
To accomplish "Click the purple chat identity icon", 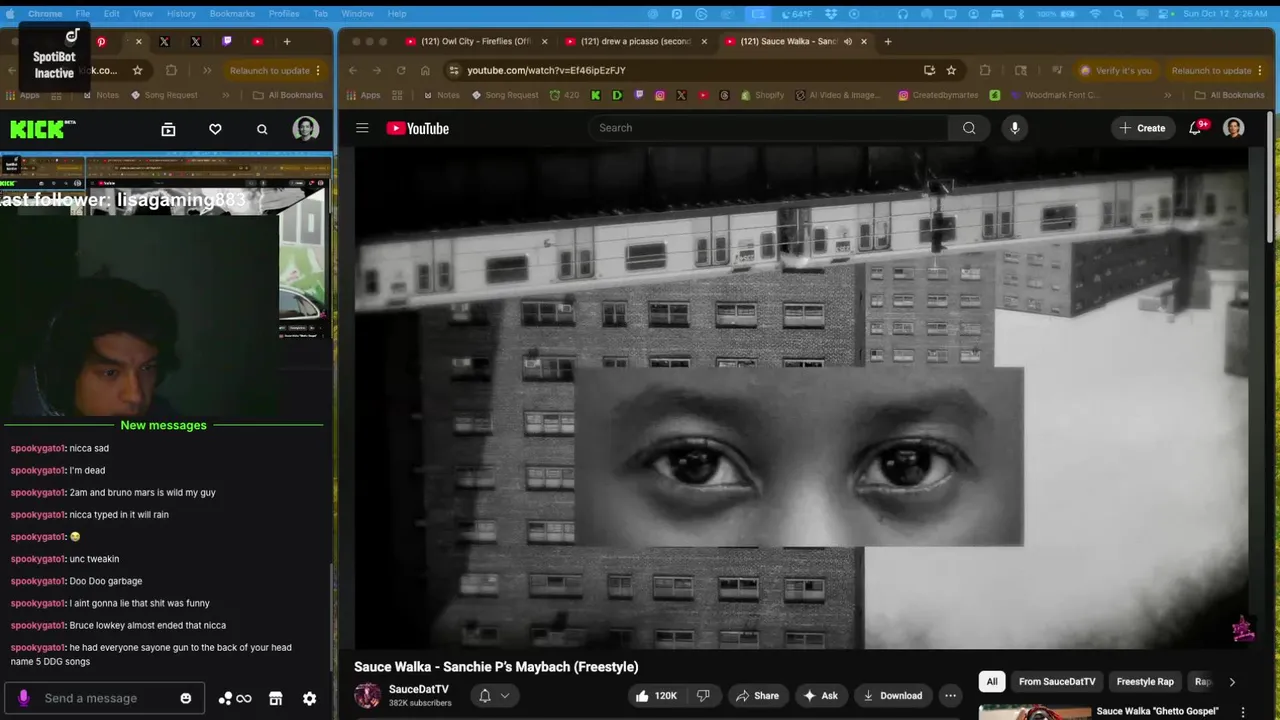I will 24,698.
